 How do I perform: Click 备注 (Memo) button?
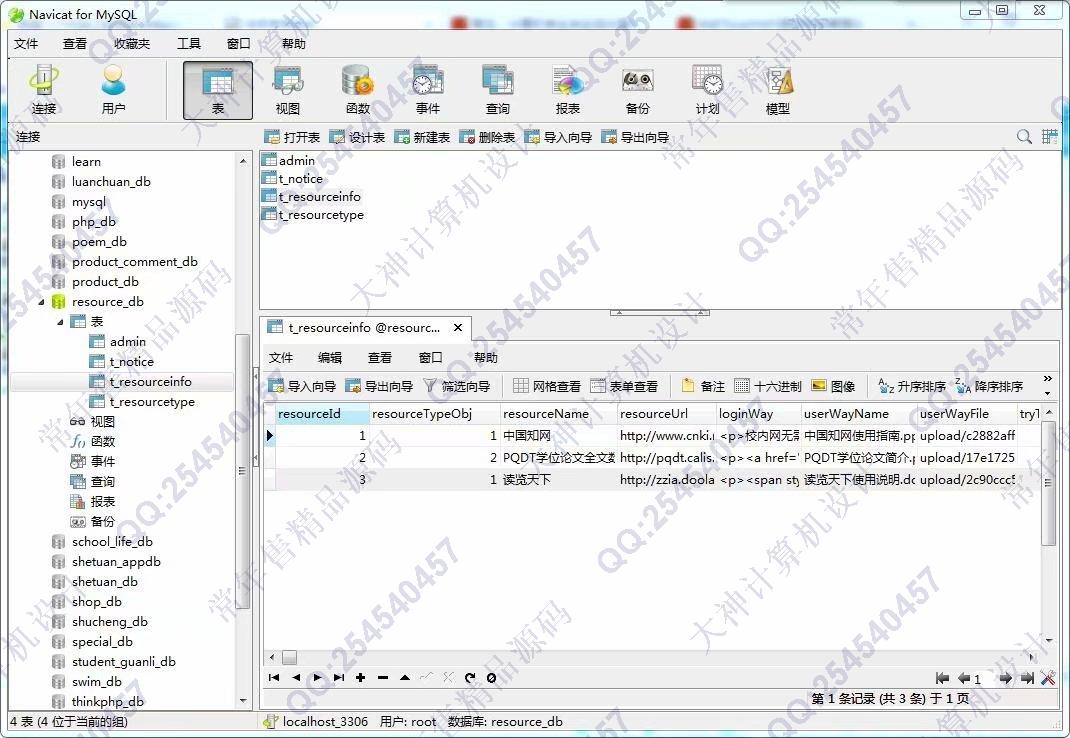coord(704,386)
